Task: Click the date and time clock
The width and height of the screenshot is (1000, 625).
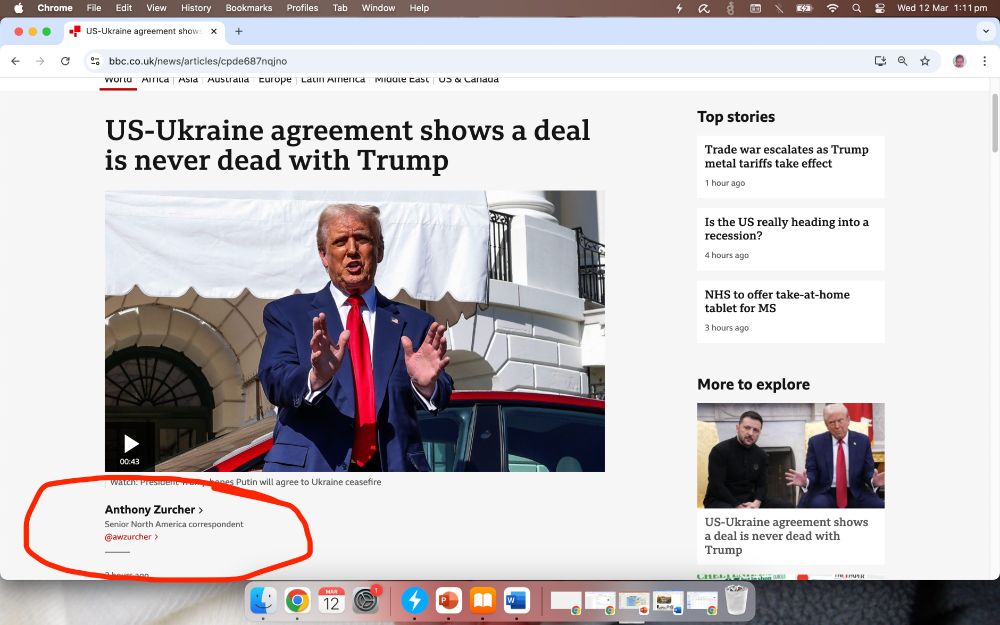Action: click(x=942, y=8)
